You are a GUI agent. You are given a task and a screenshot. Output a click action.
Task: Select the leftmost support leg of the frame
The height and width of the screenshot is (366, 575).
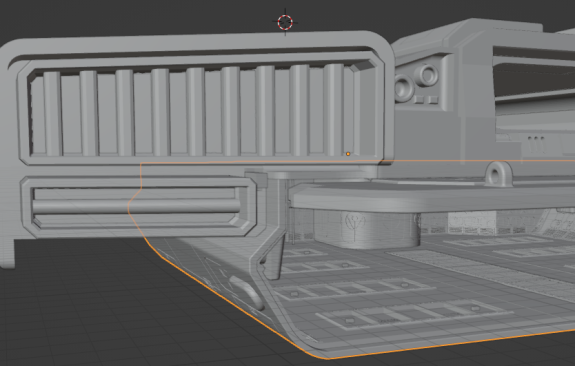tap(7, 253)
